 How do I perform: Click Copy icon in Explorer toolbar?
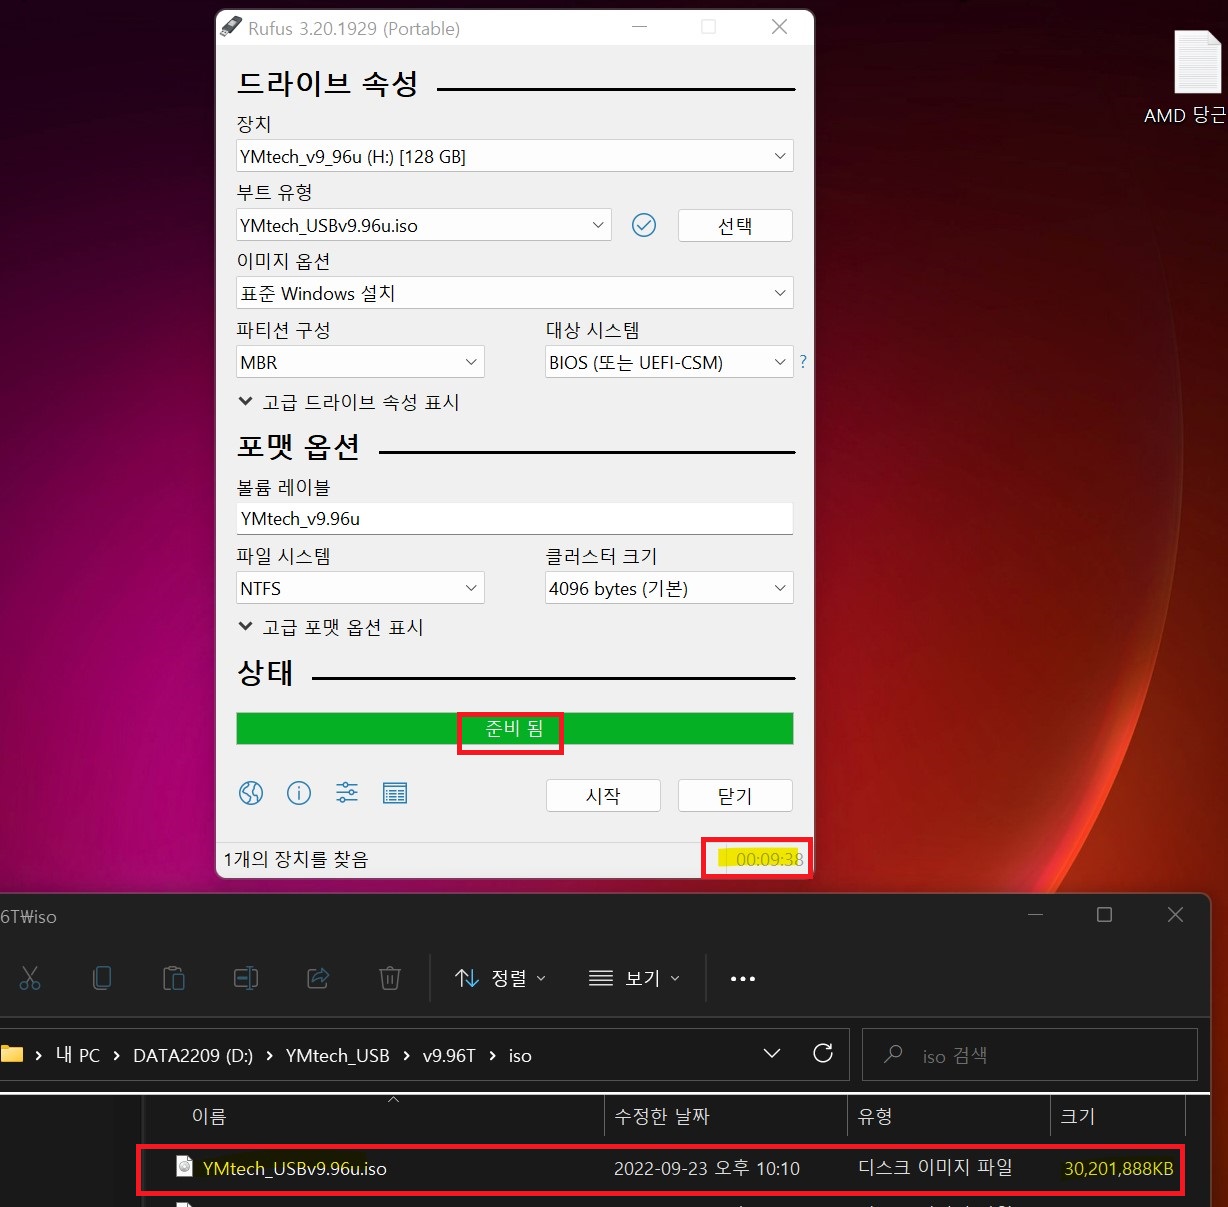click(x=102, y=978)
